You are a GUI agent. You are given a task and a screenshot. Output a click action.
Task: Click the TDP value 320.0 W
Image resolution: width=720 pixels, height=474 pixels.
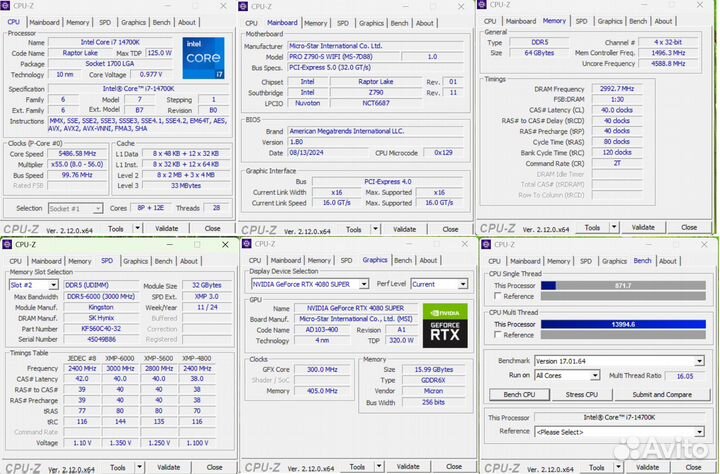point(401,341)
